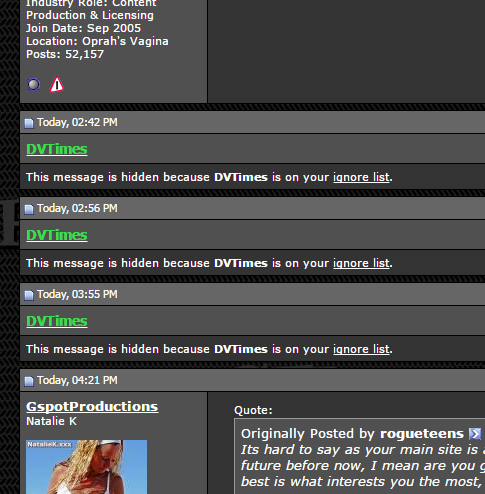This screenshot has height=494, width=485.
Task: Click post icon beside Today, 02:56 PM
Action: (29, 209)
